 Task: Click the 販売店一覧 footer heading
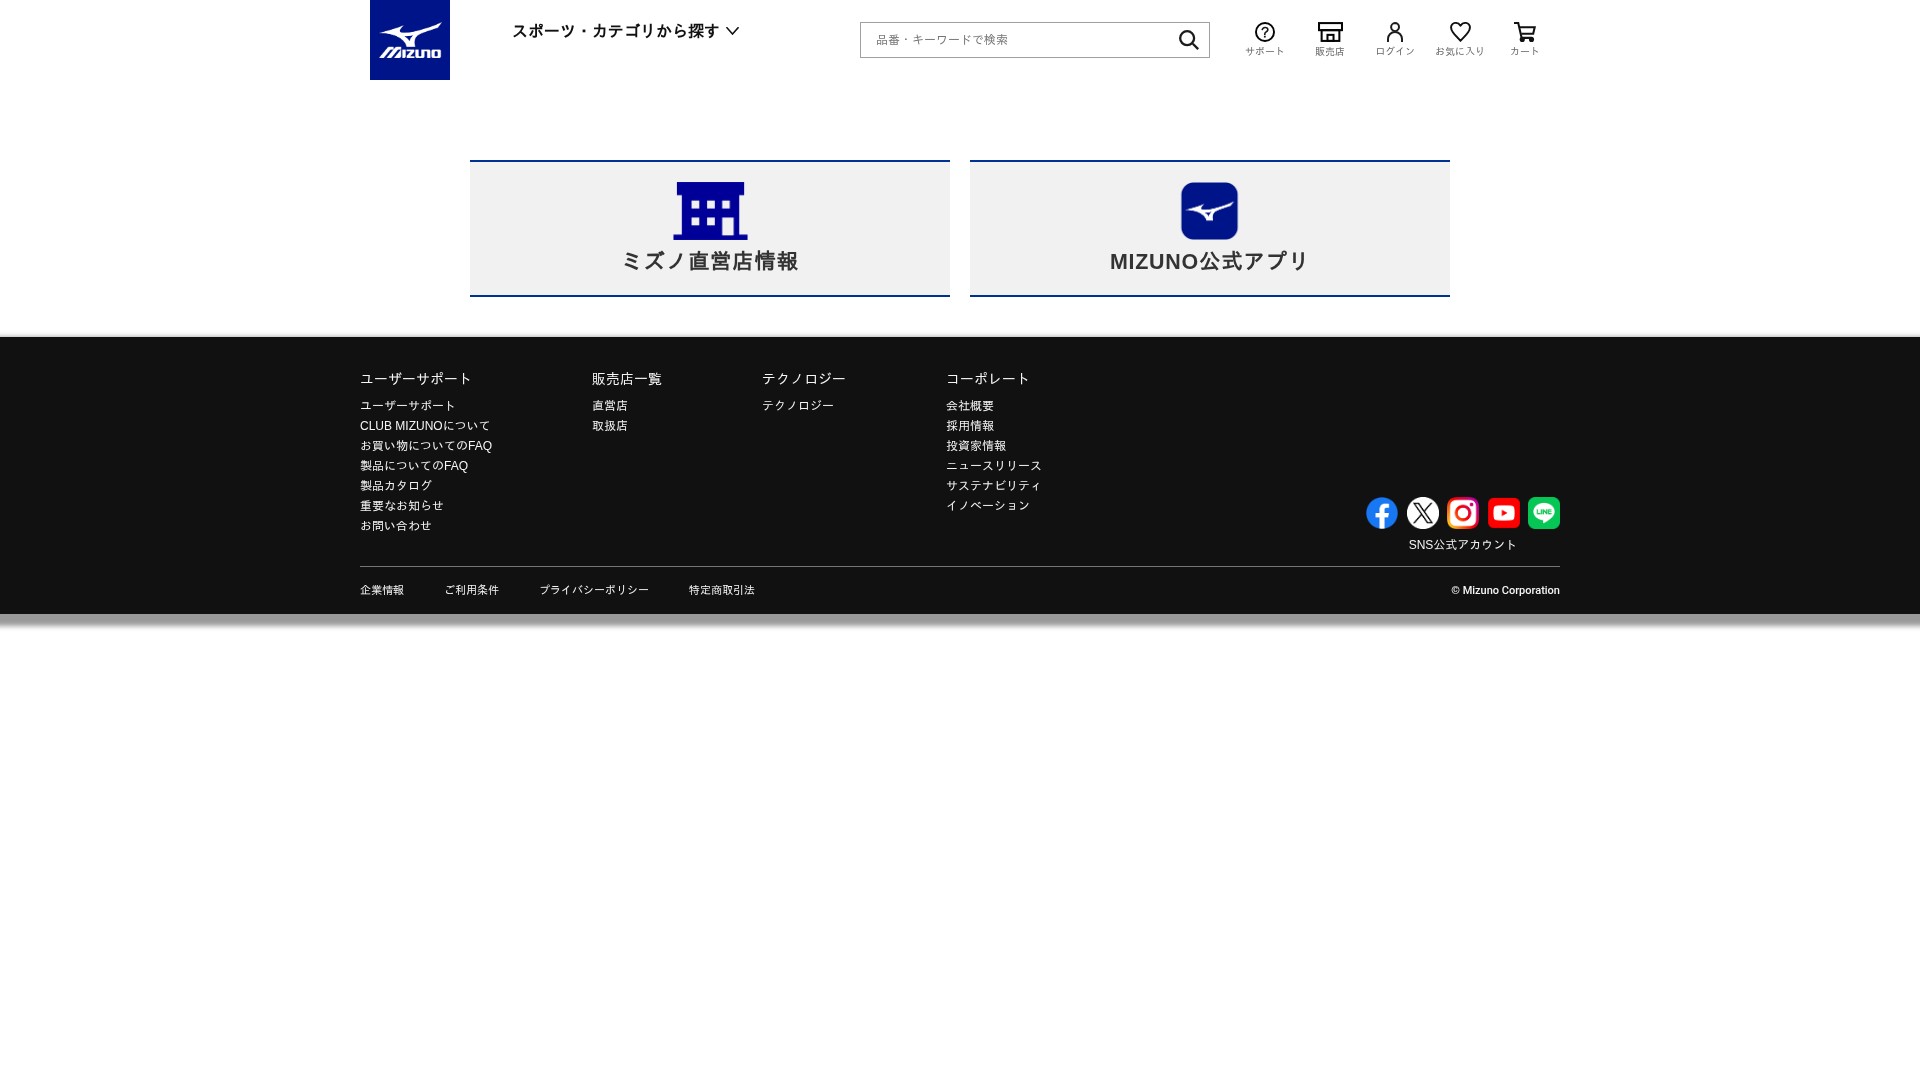tap(627, 379)
